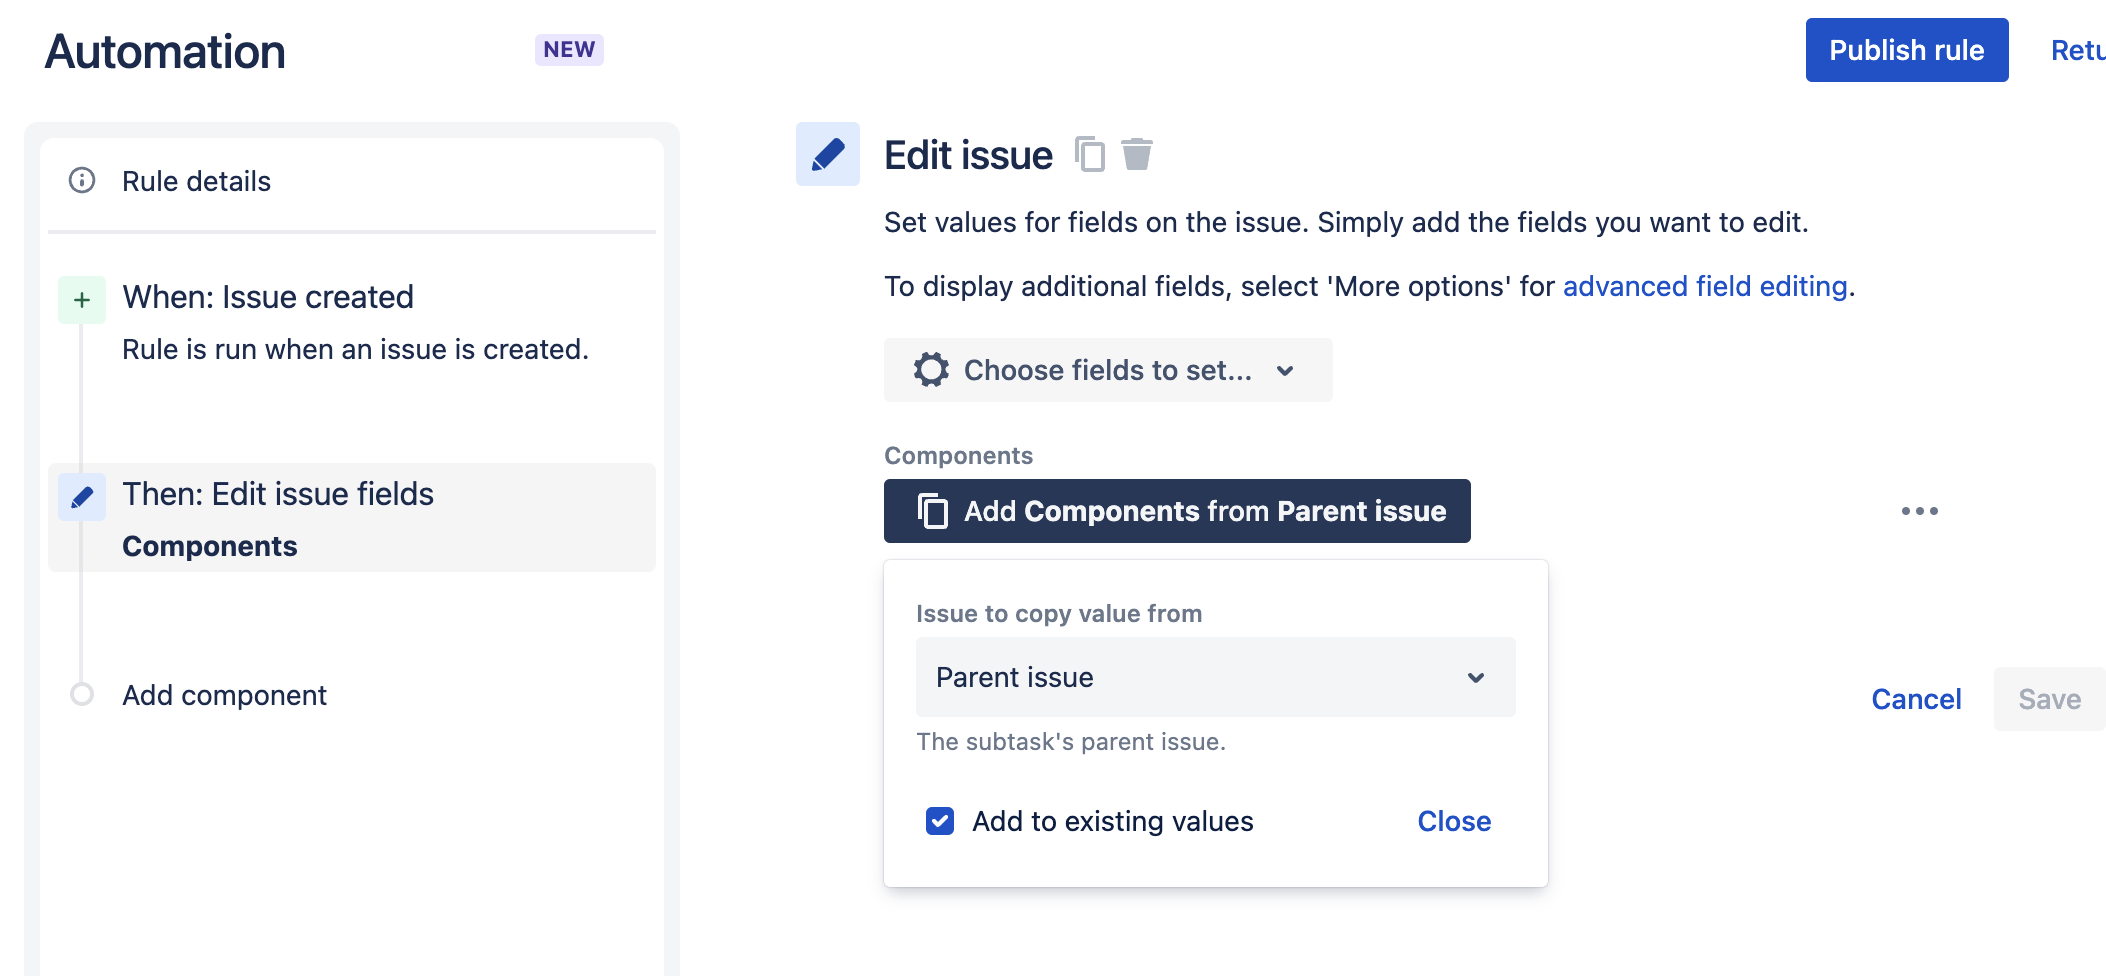
Task: Click the gear icon on Choose fields to set
Action: point(930,369)
